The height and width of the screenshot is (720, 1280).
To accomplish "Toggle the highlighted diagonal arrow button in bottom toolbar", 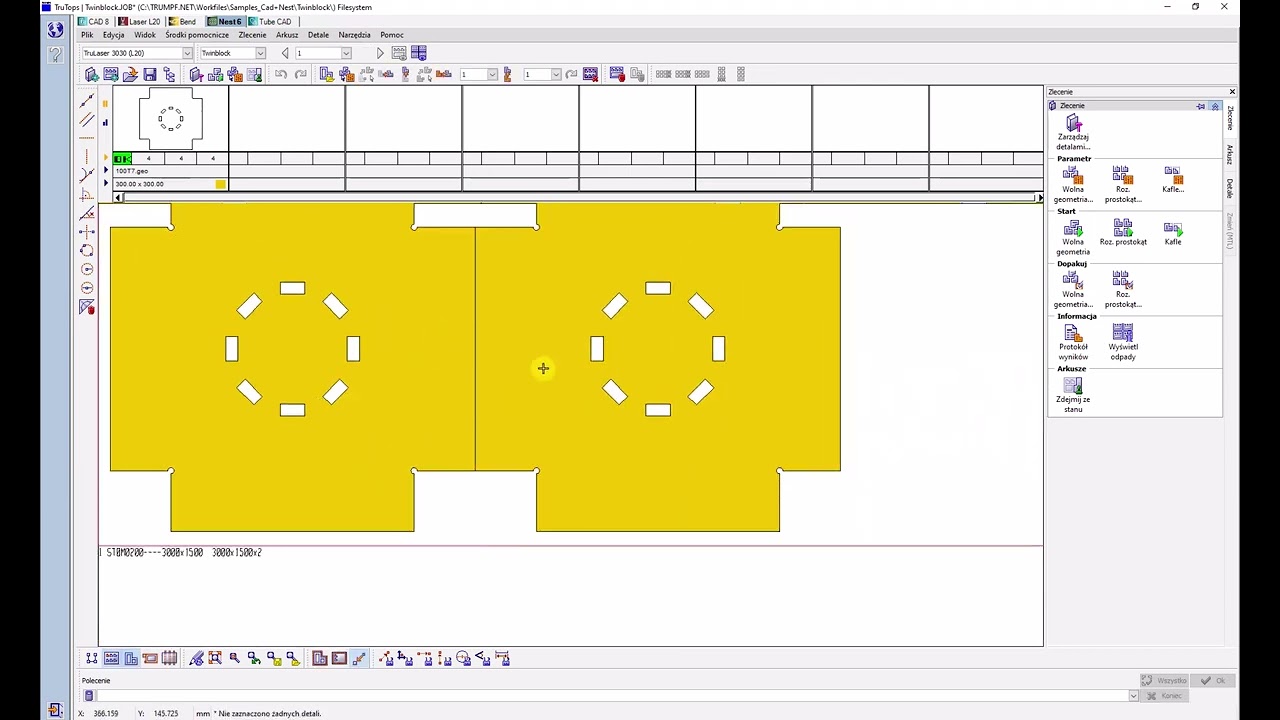I will point(359,658).
